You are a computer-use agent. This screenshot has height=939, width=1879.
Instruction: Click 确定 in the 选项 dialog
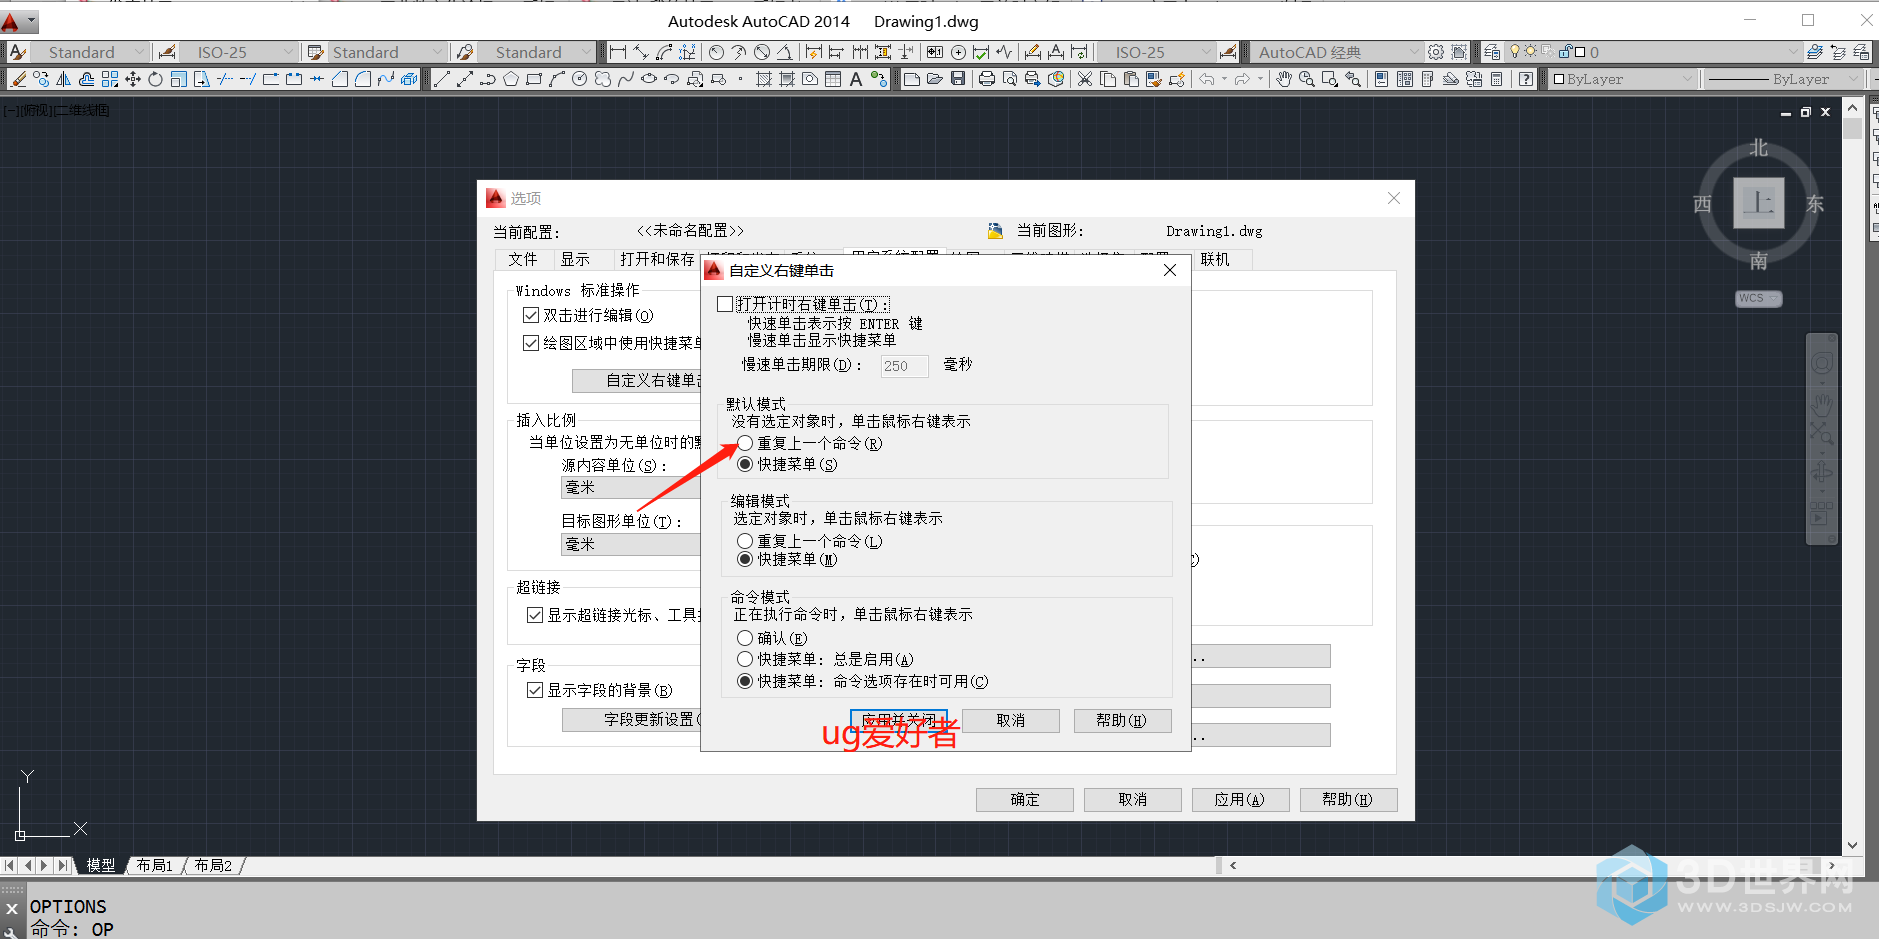1025,799
